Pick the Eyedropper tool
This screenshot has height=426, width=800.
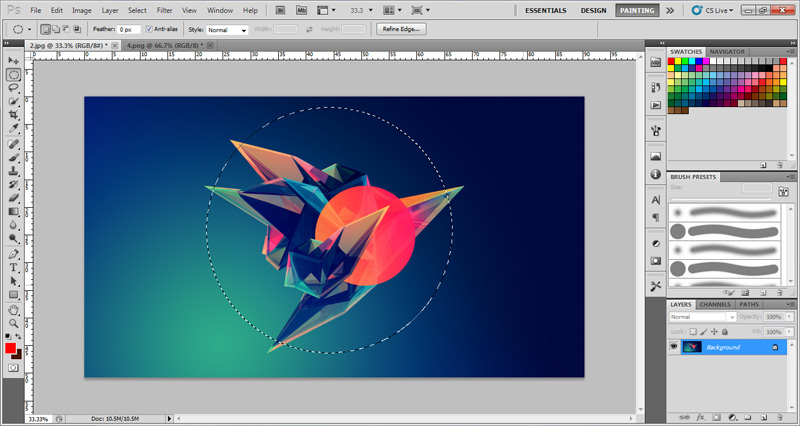13,129
